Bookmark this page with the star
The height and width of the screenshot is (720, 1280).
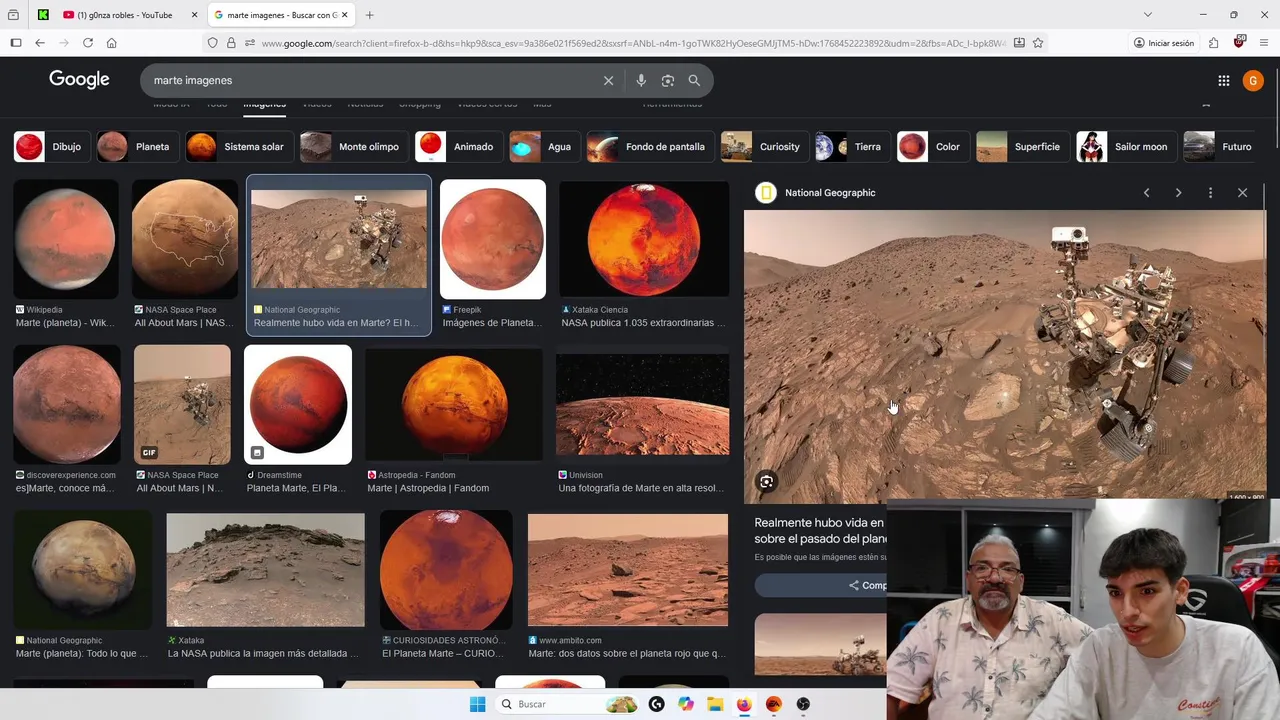click(1038, 43)
